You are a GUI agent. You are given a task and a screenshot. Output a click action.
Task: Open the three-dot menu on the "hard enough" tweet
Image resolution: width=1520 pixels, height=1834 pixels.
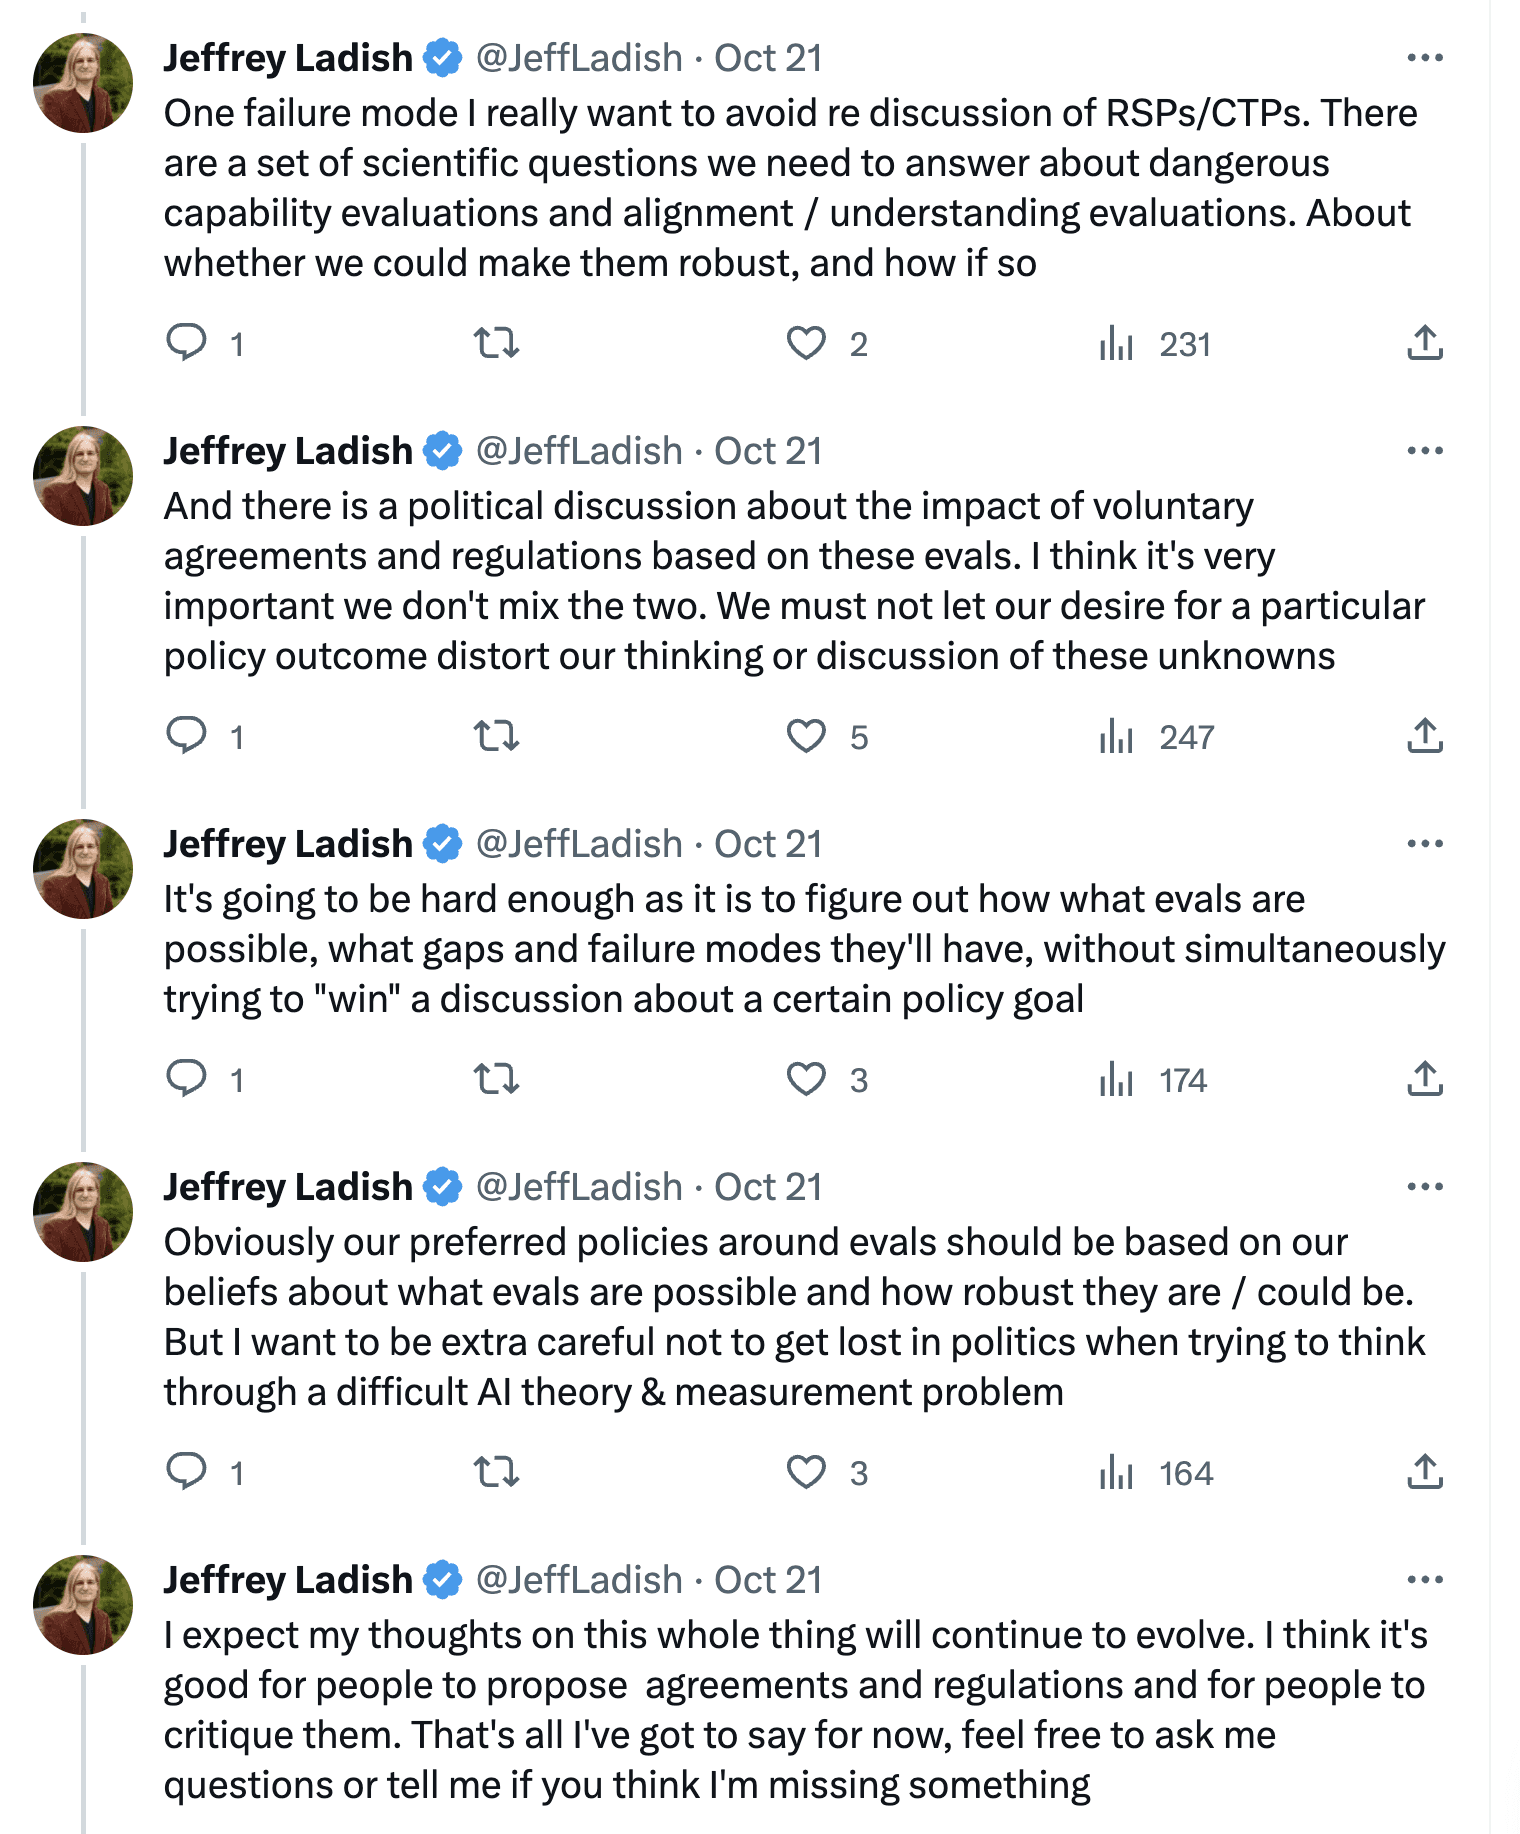pos(1425,844)
